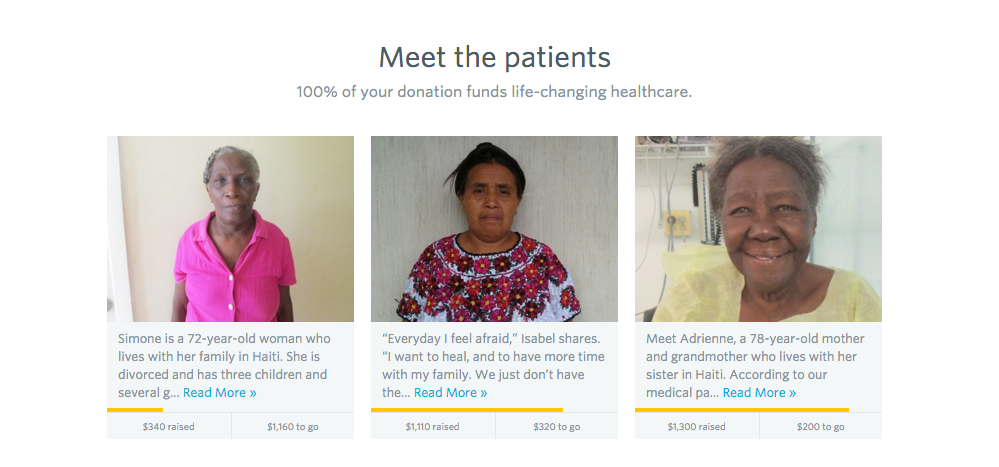Click Simone's description text
Screen dimensions: 999x467
coord(224,366)
